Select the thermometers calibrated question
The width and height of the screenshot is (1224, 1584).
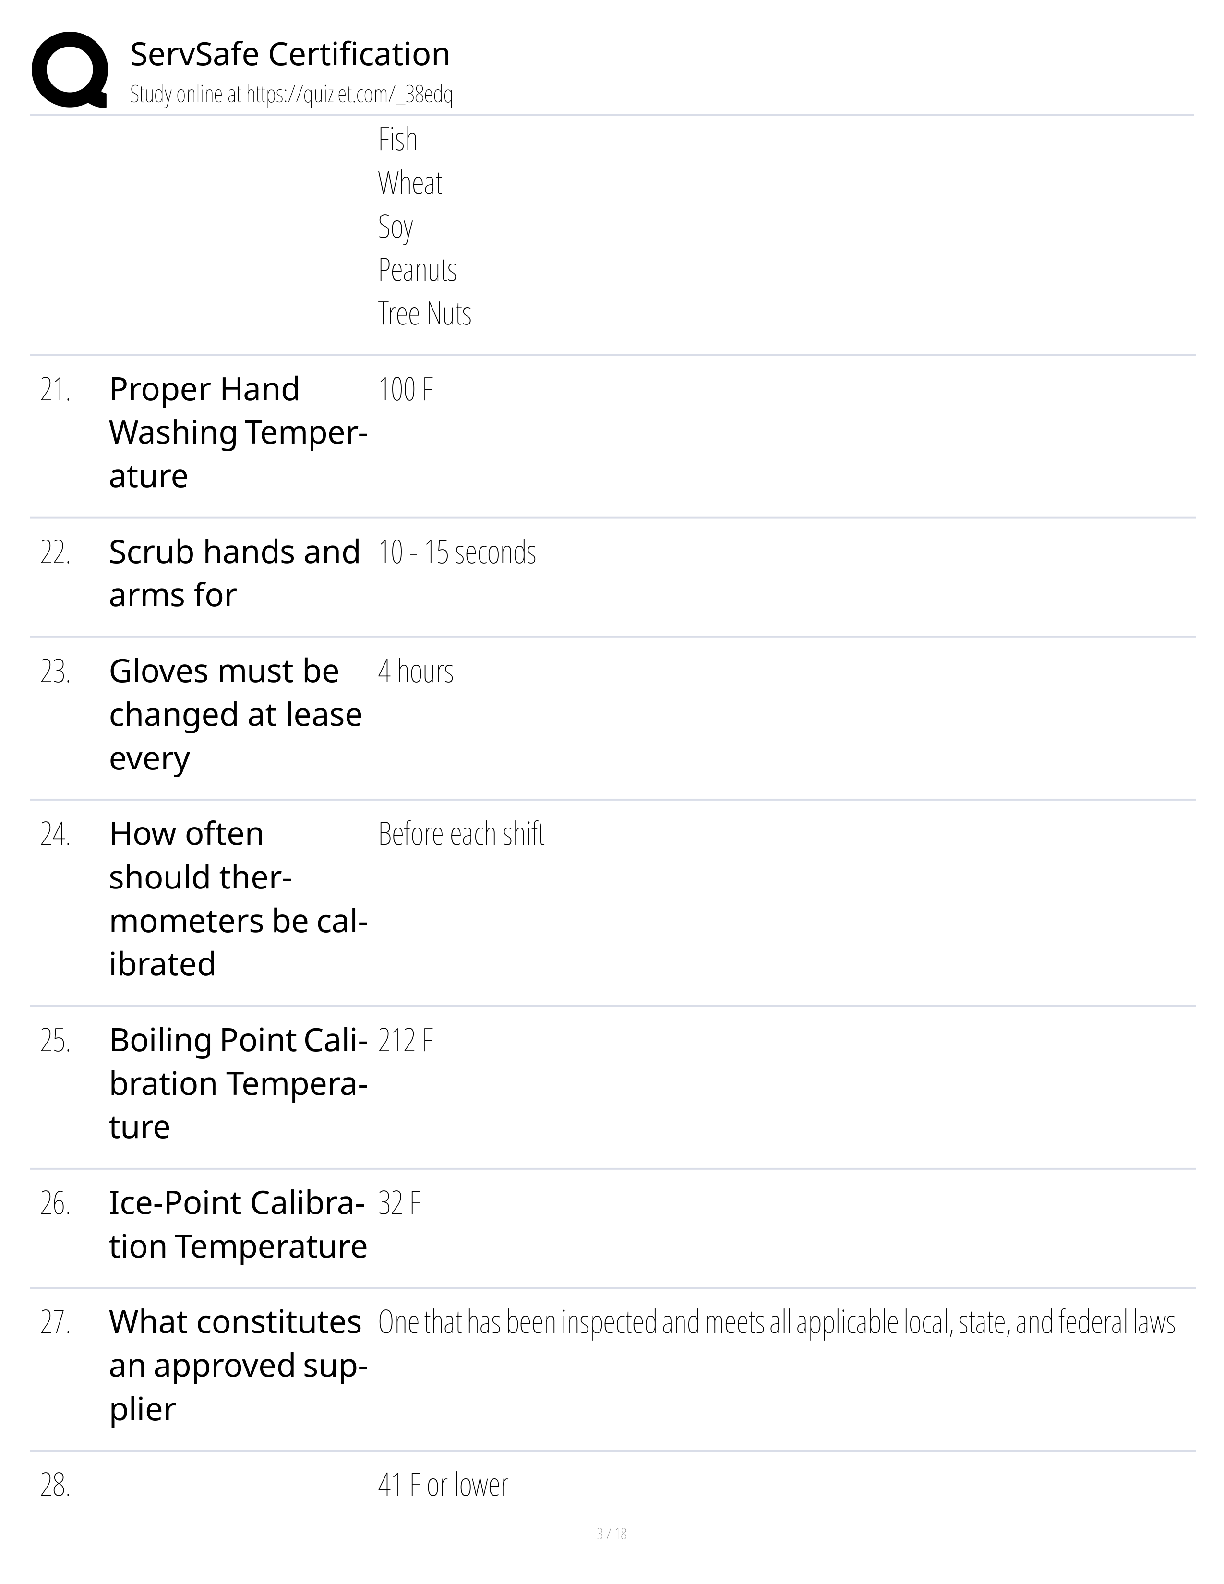tap(238, 898)
